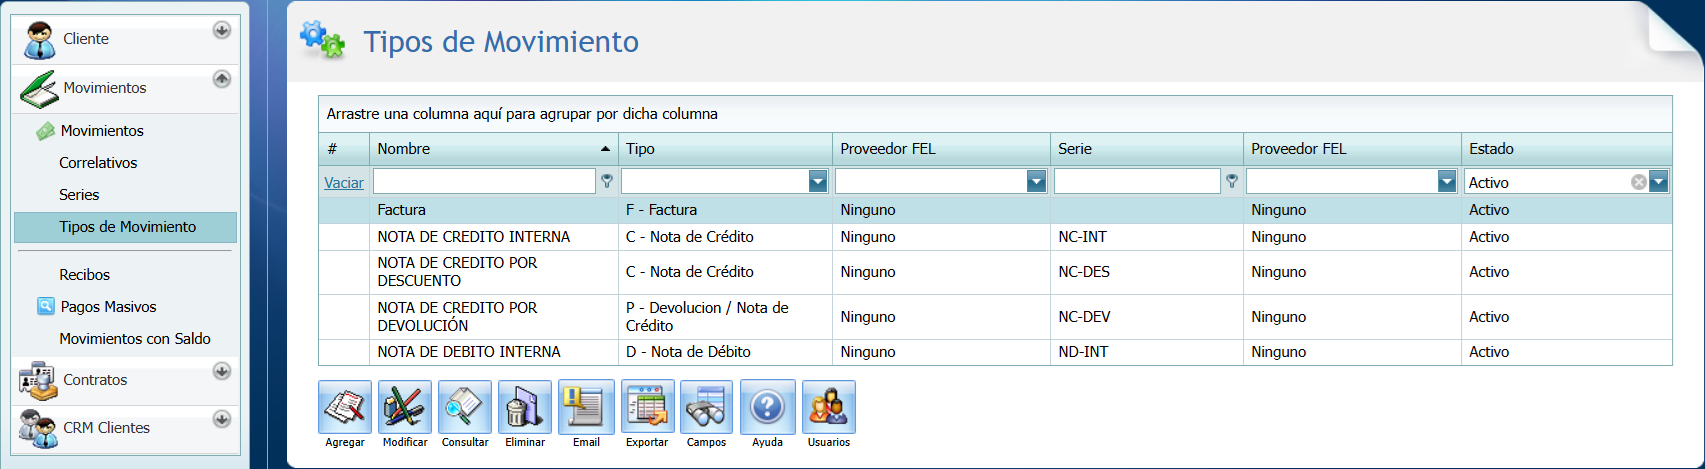Click the Modificar pencil icon
The width and height of the screenshot is (1705, 469).
coord(405,407)
